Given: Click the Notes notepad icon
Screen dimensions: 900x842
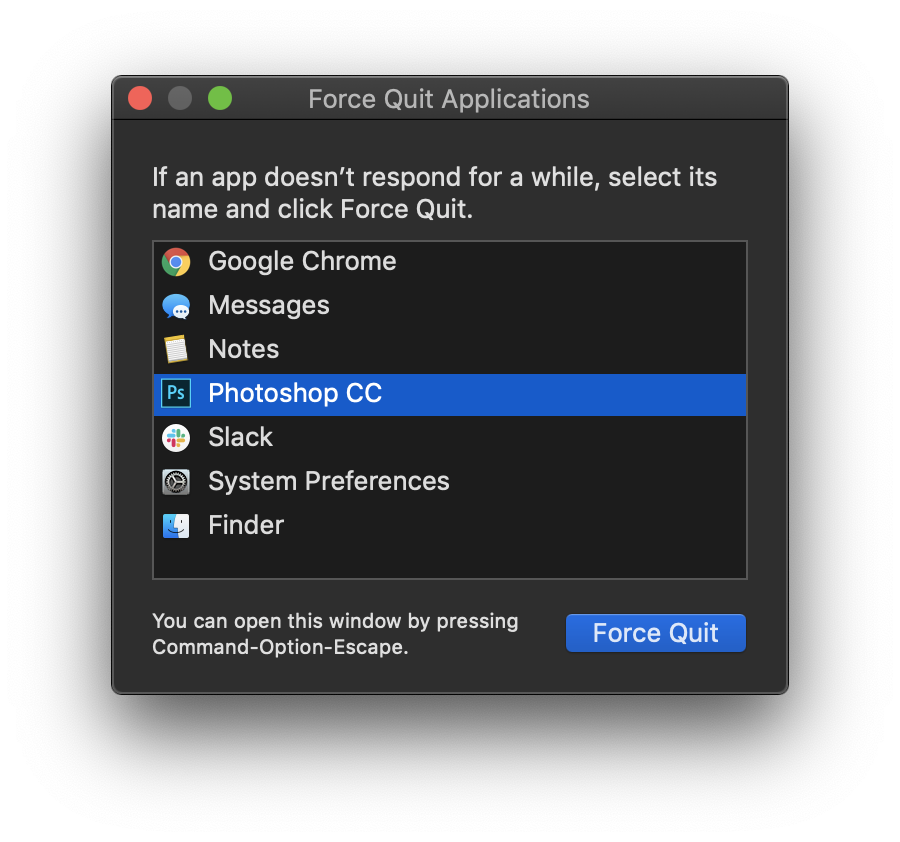Looking at the screenshot, I should click(x=176, y=350).
